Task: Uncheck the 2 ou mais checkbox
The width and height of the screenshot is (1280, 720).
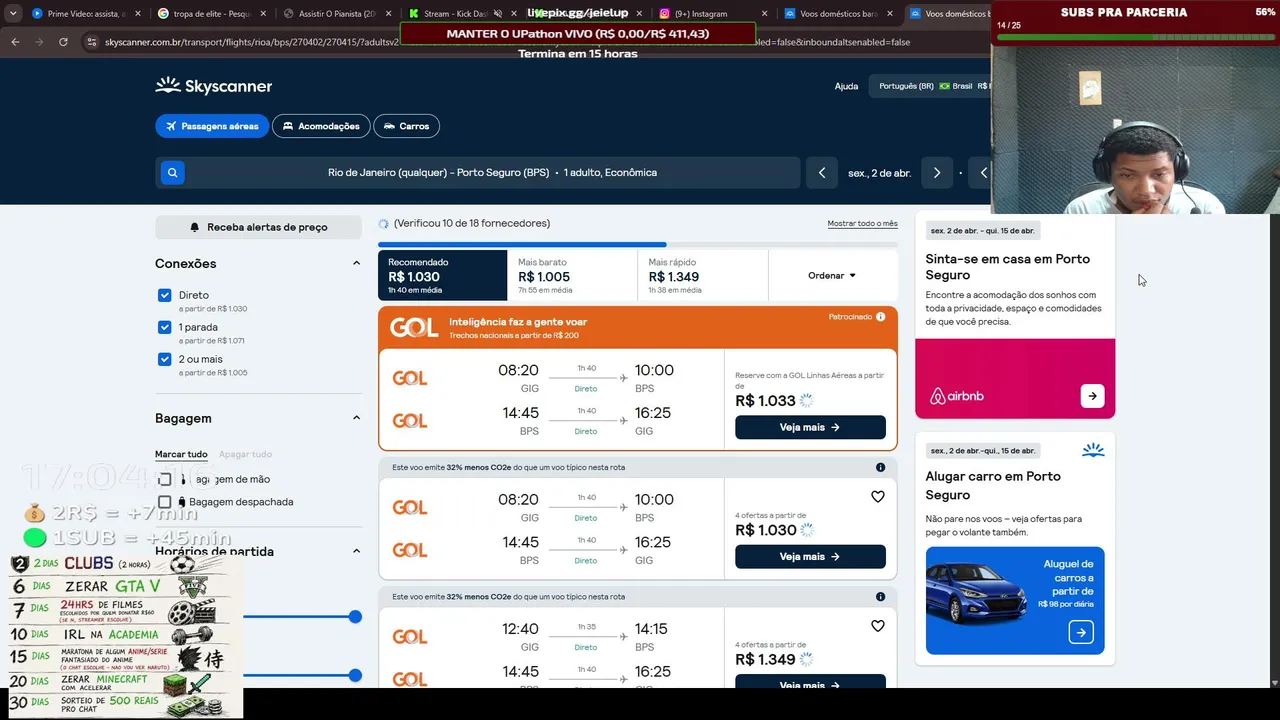Action: pos(165,359)
